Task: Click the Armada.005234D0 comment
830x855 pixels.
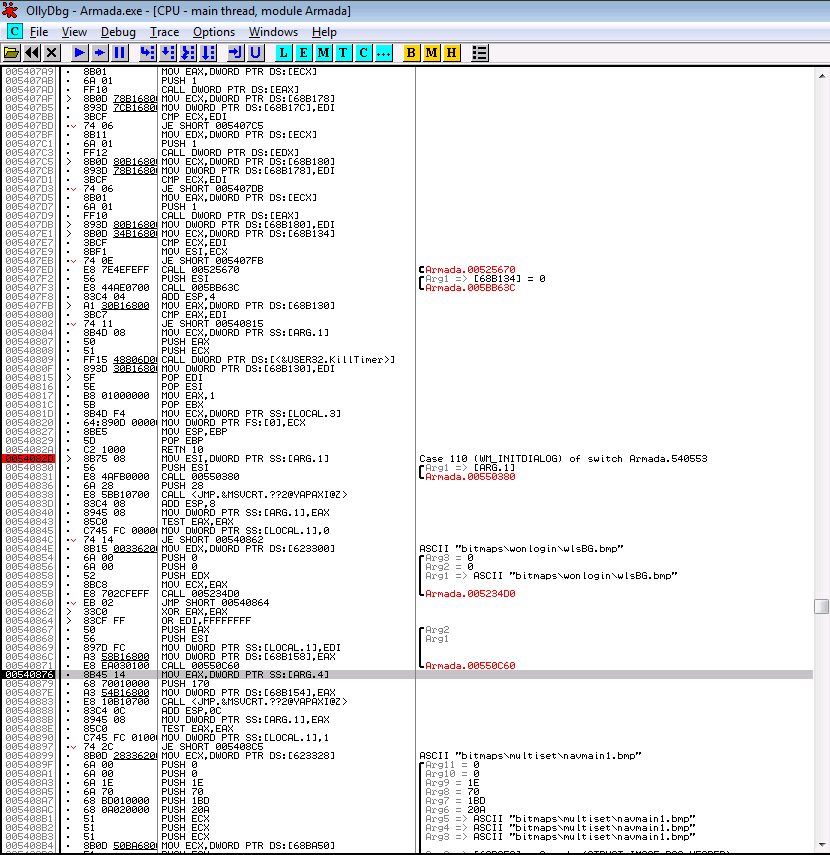Action: click(x=470, y=594)
